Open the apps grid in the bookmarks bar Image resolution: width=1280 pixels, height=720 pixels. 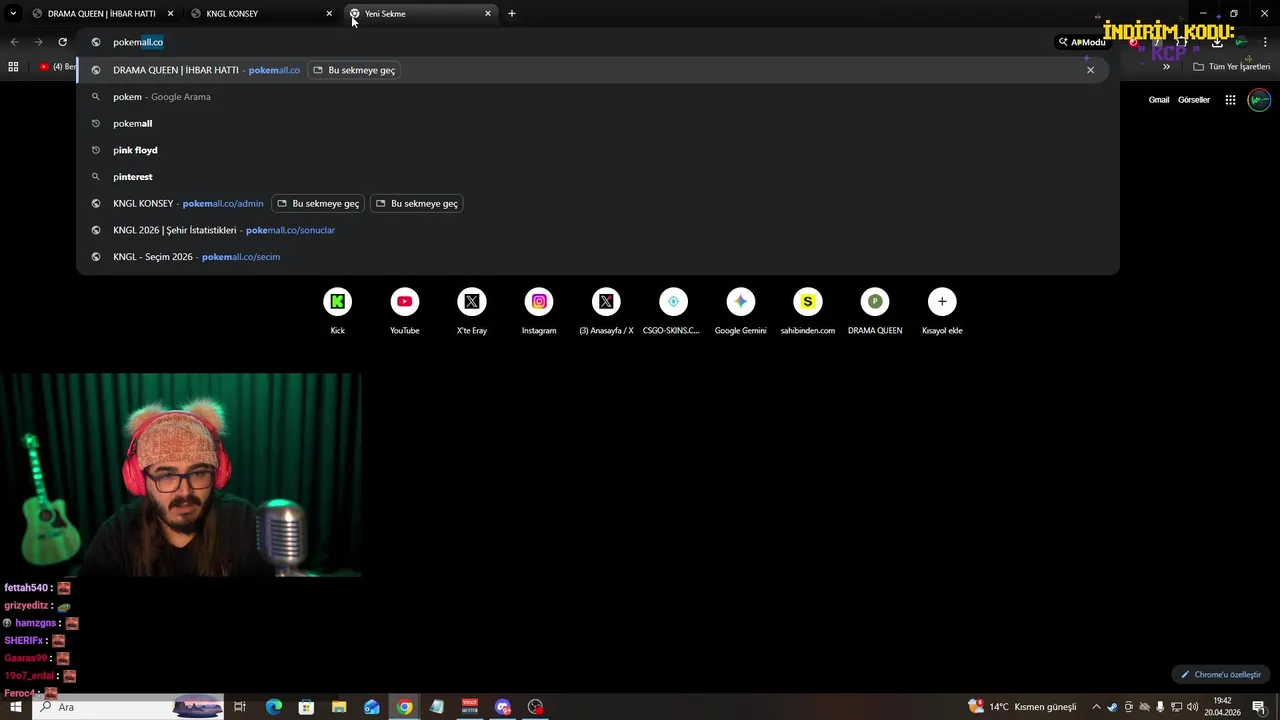[13, 66]
